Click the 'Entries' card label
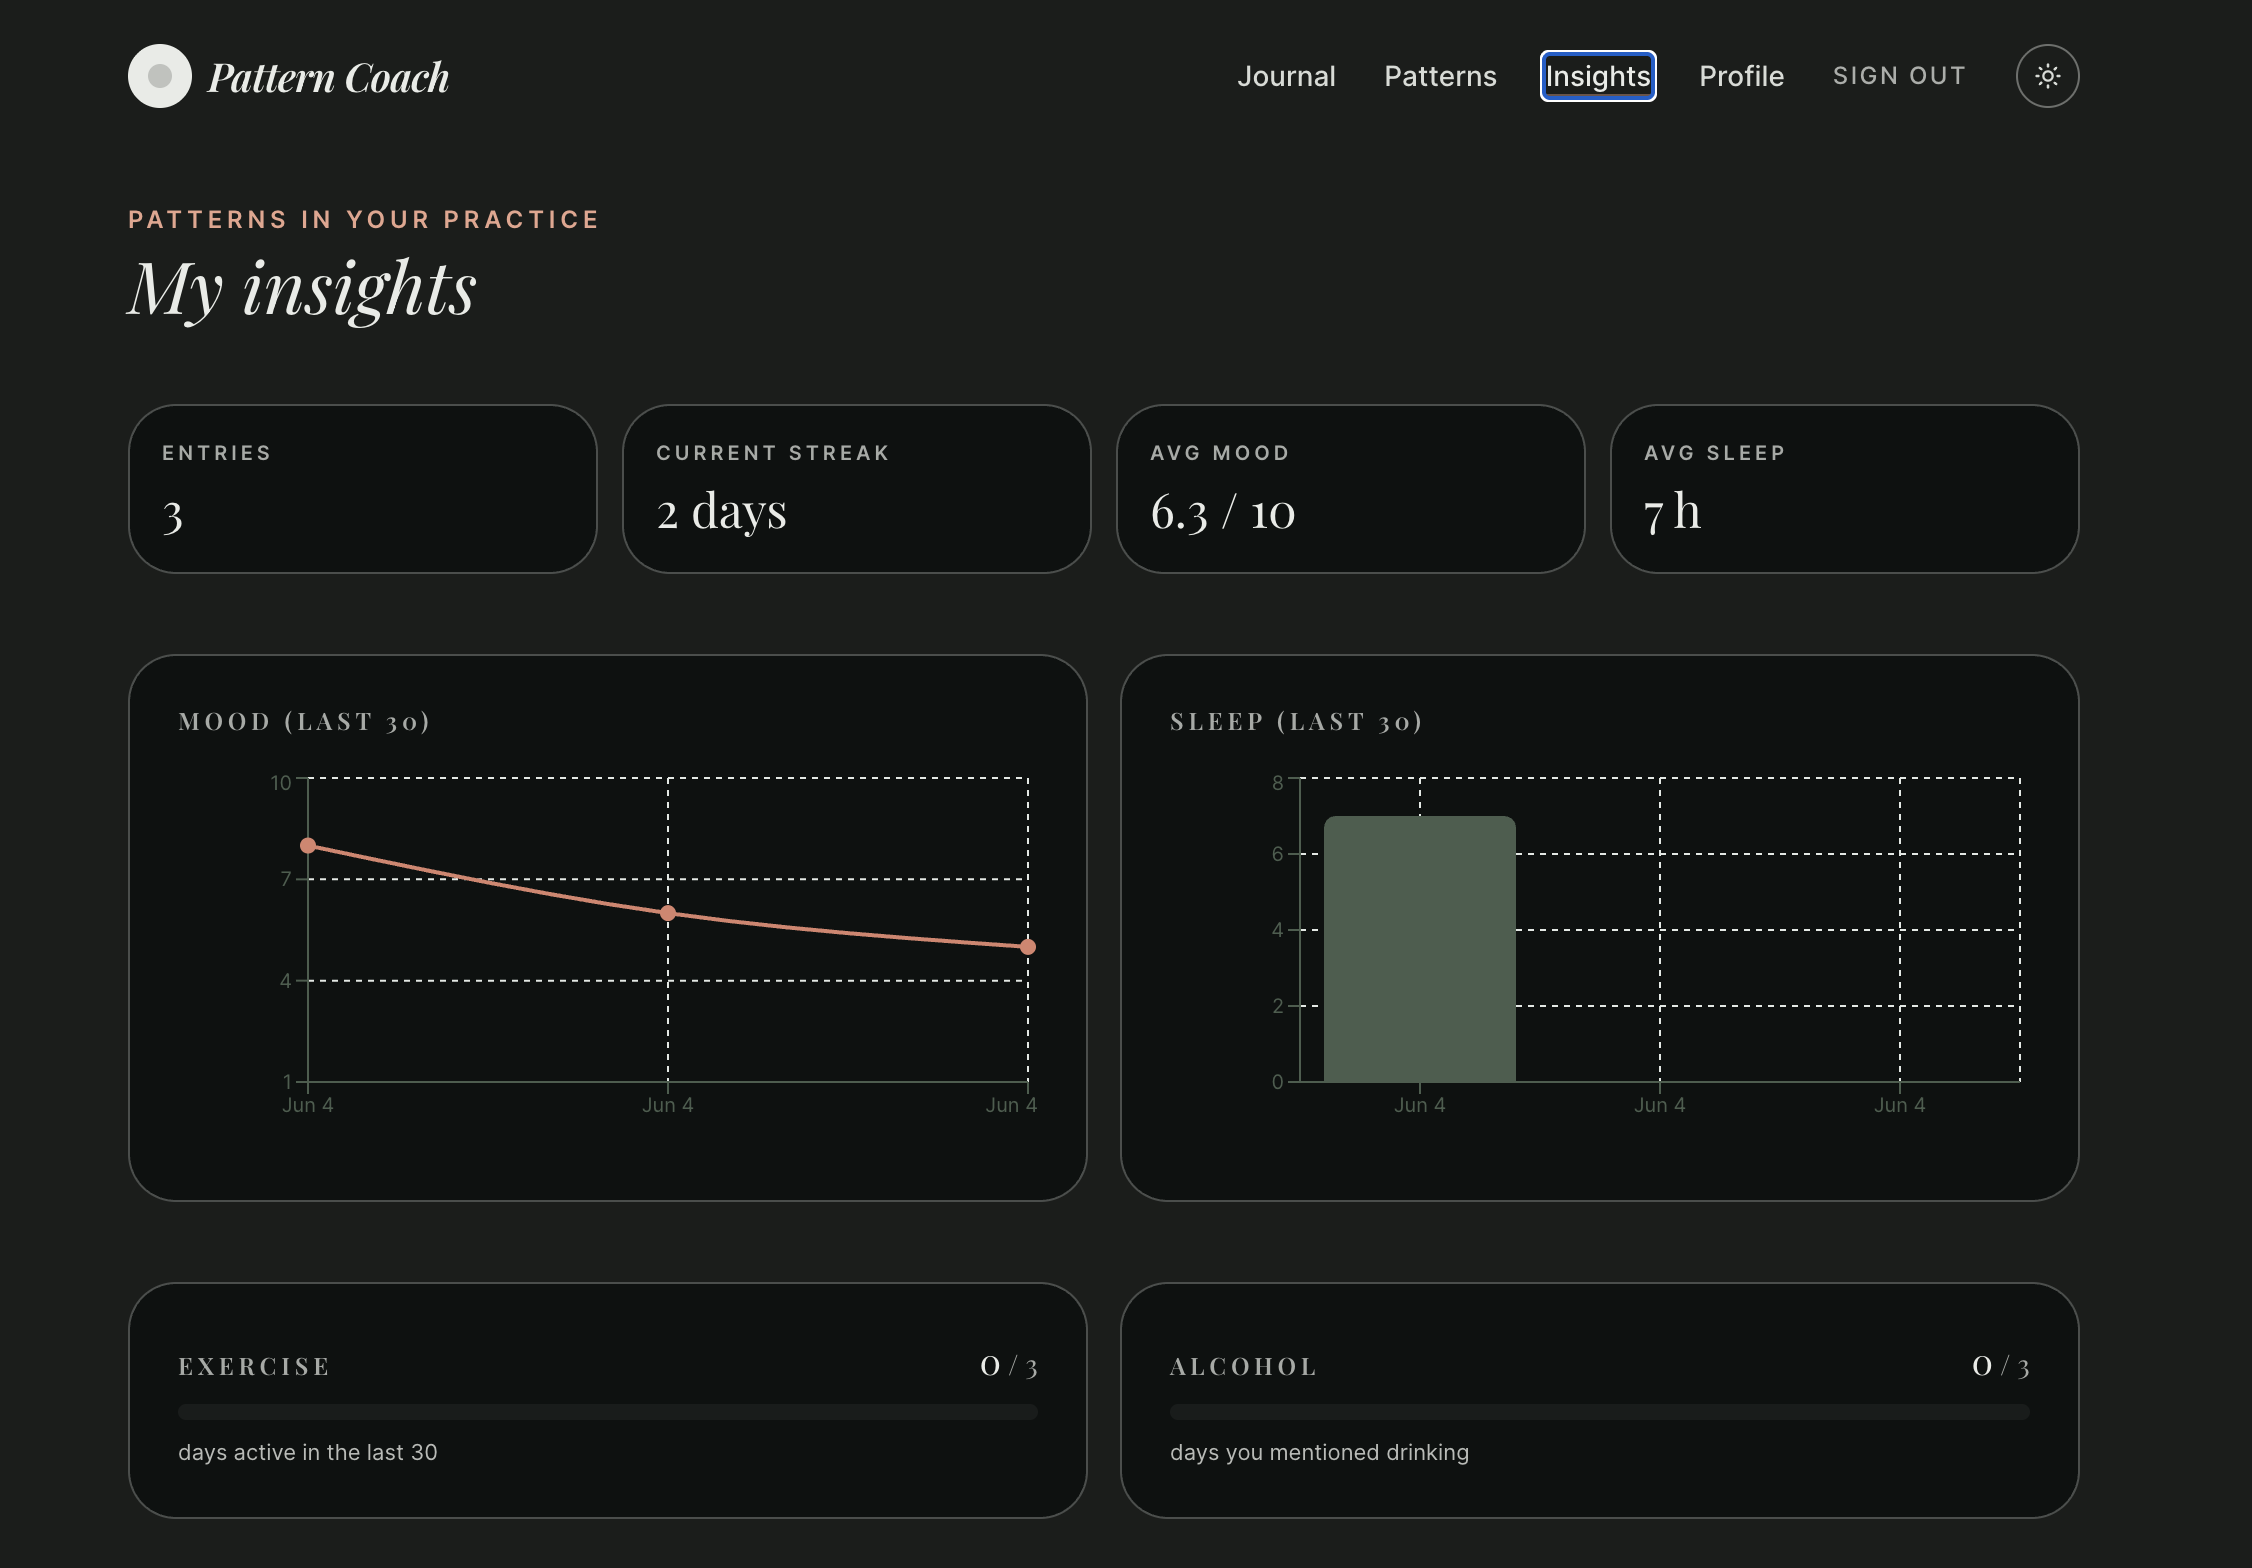Screen dimensions: 2252x1568 [217, 453]
